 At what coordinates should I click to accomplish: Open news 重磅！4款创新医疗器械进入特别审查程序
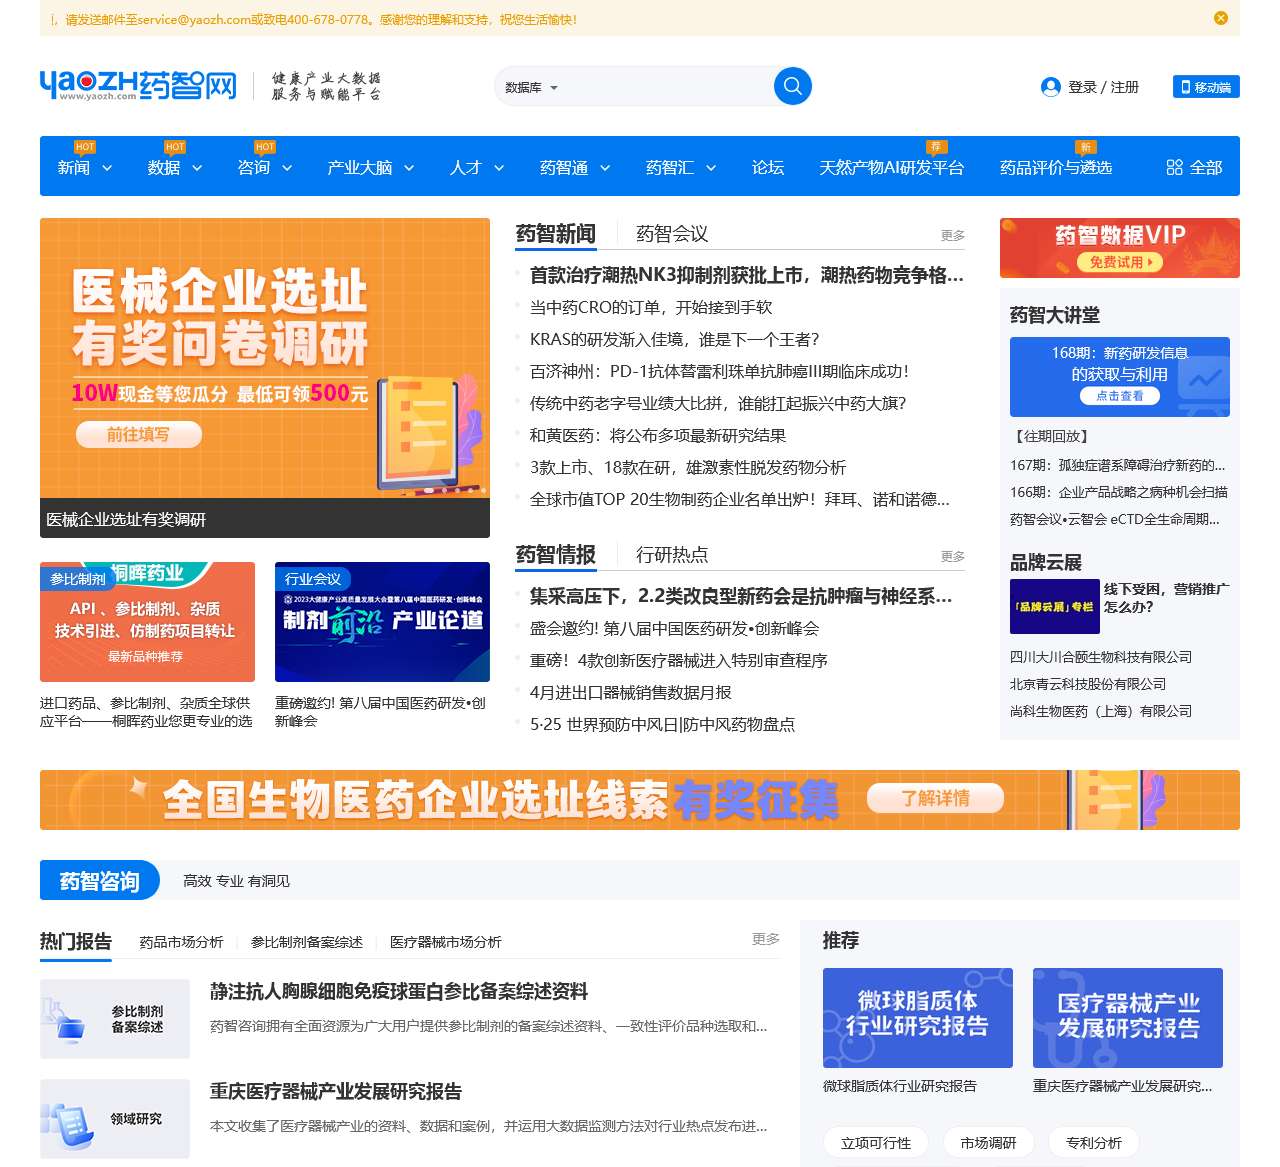click(x=678, y=660)
